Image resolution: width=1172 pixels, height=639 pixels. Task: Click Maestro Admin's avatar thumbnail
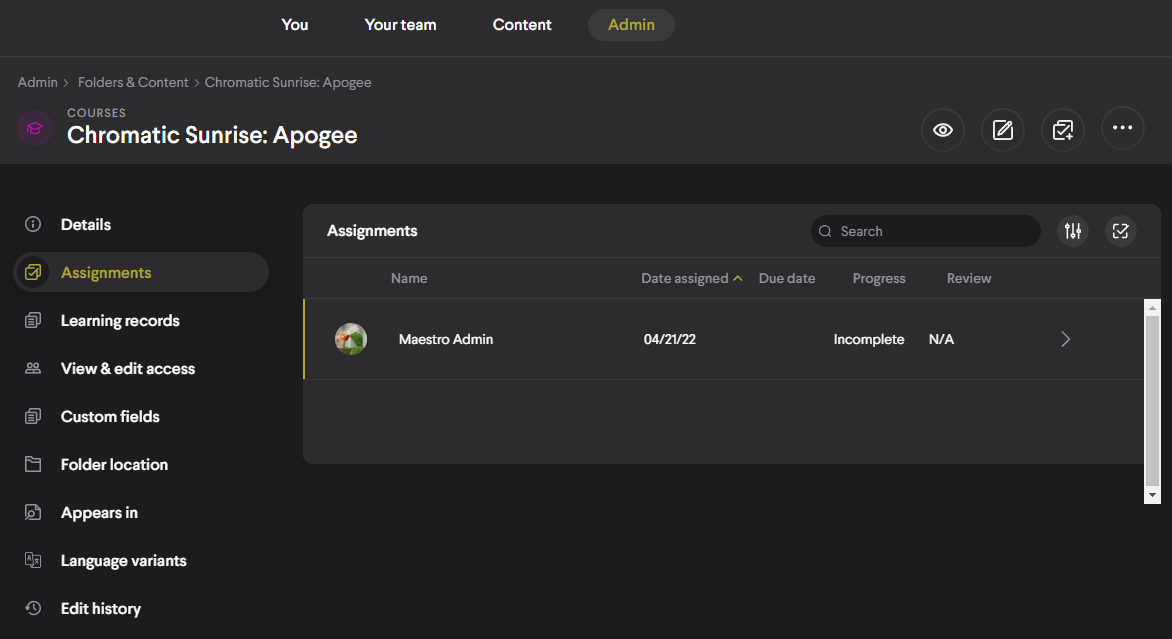351,339
